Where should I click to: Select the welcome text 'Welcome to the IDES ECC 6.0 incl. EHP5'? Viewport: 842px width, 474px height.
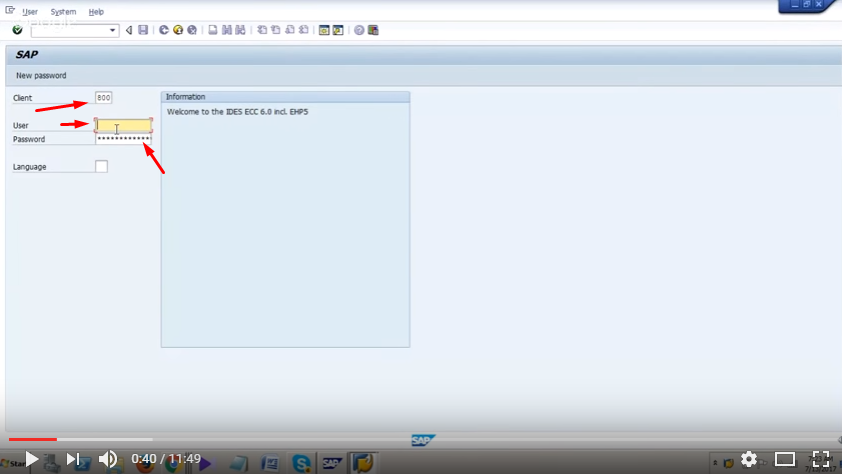tap(237, 112)
